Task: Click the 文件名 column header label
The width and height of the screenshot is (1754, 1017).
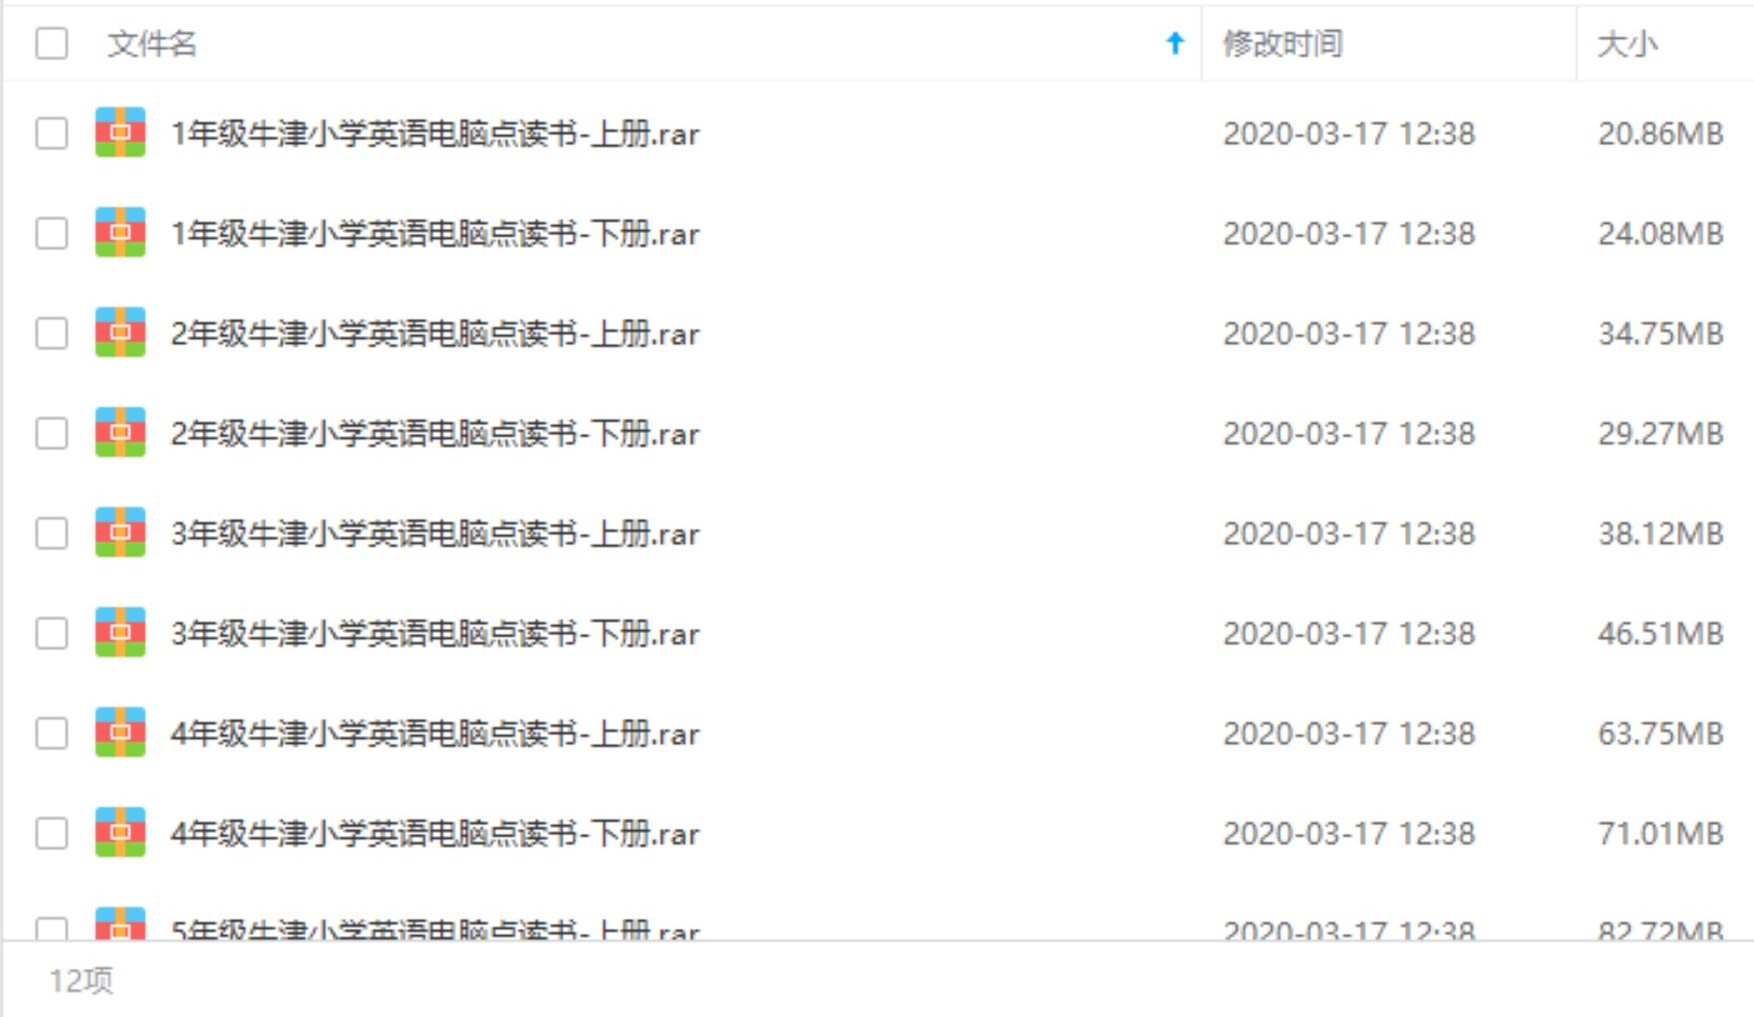Action: (x=152, y=44)
